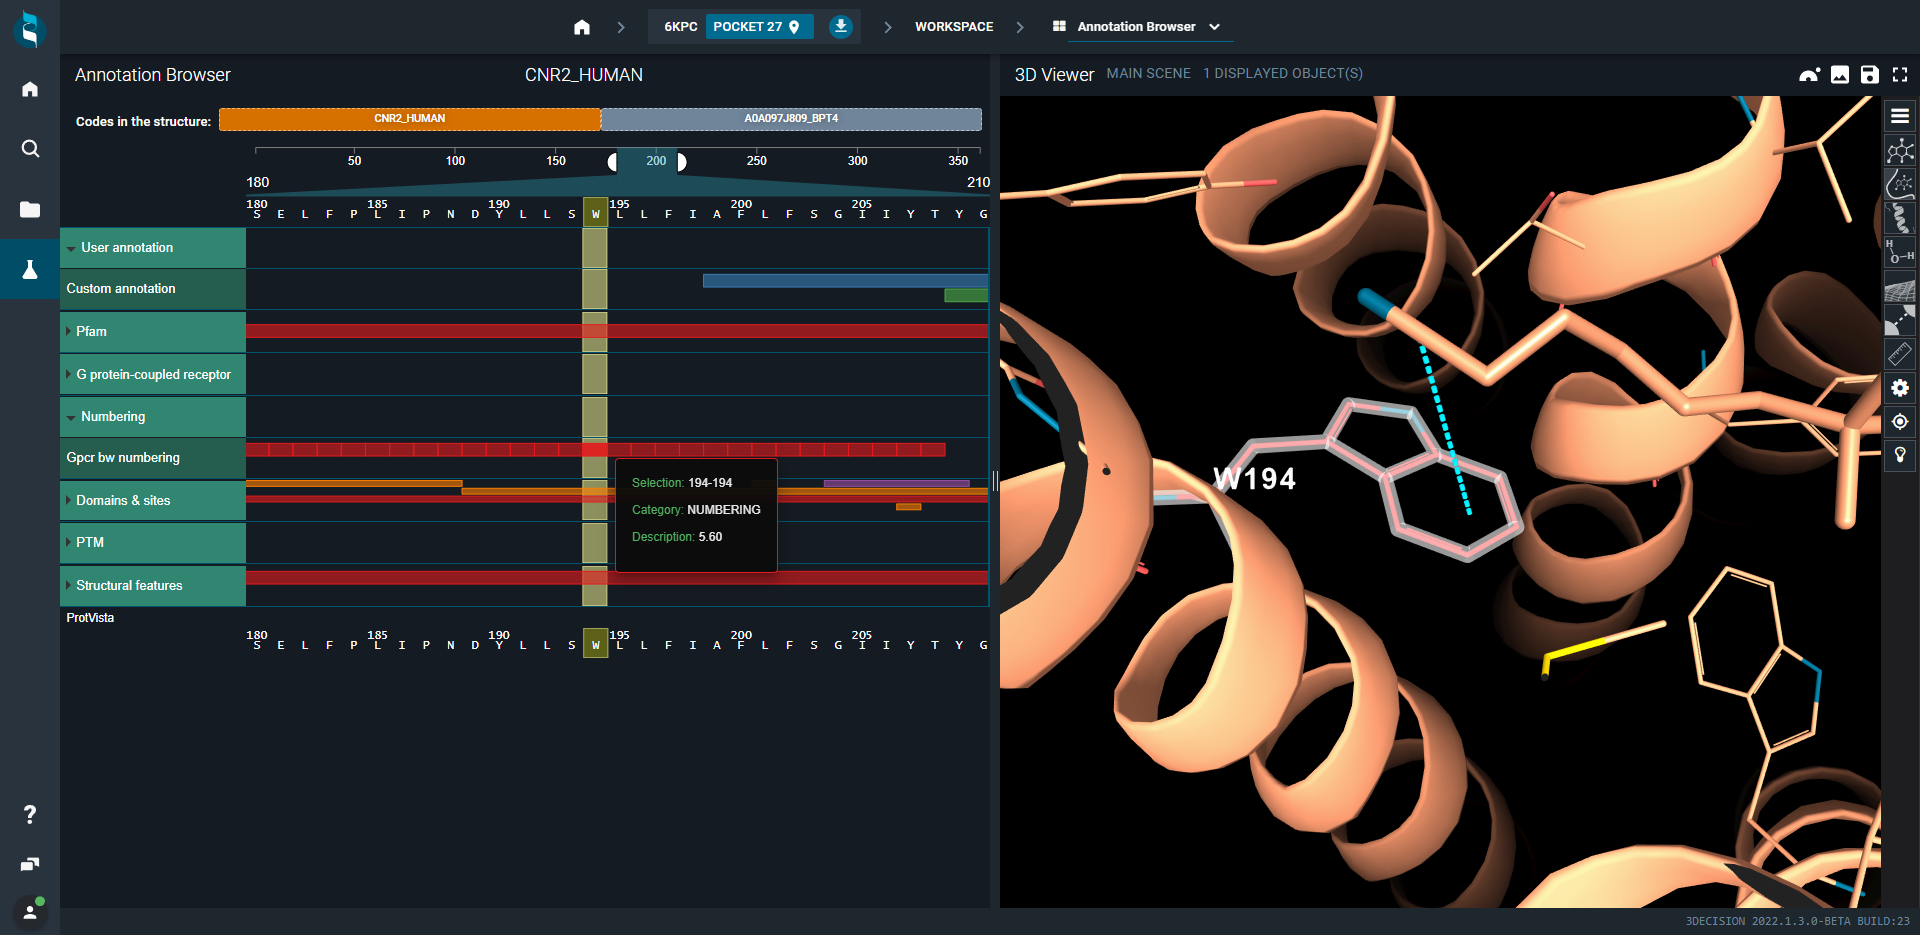
Task: Click the left range slider handle
Action: click(x=612, y=162)
